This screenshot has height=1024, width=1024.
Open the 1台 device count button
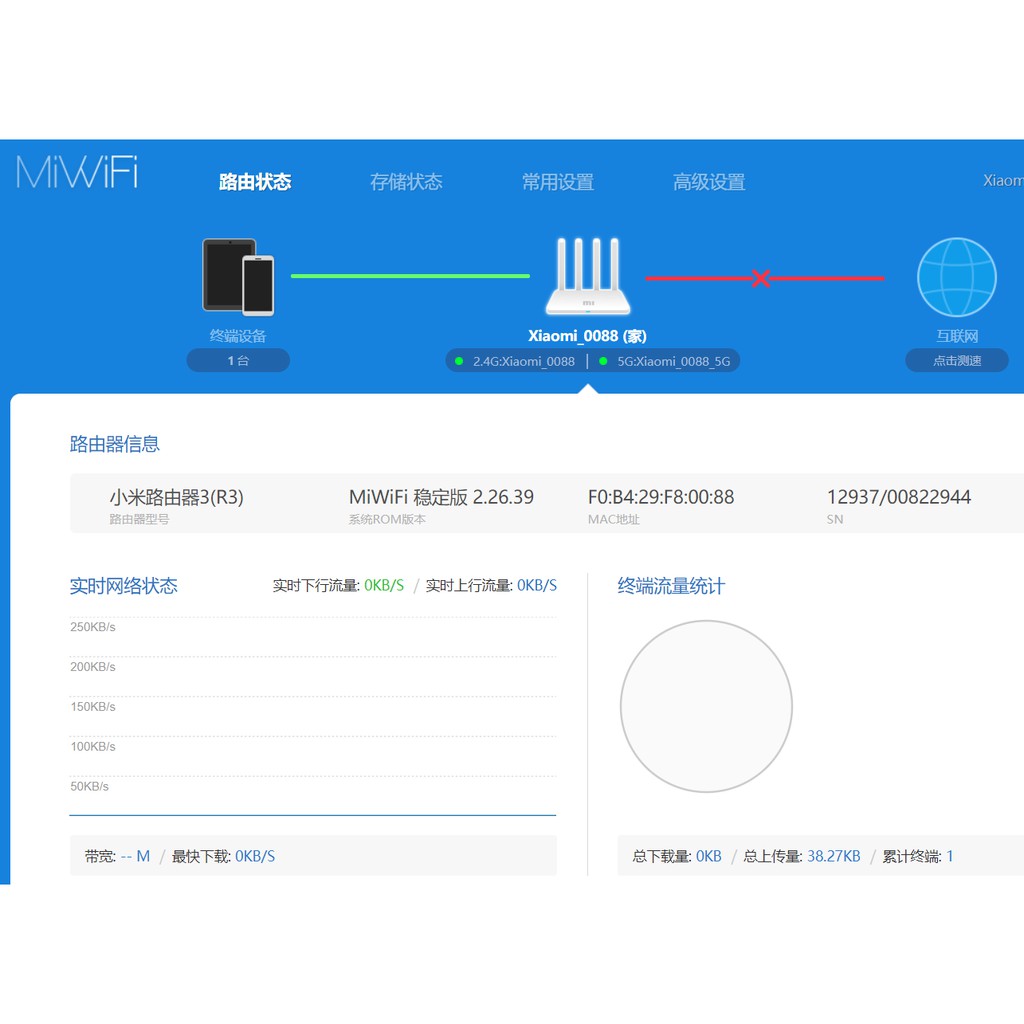click(238, 360)
